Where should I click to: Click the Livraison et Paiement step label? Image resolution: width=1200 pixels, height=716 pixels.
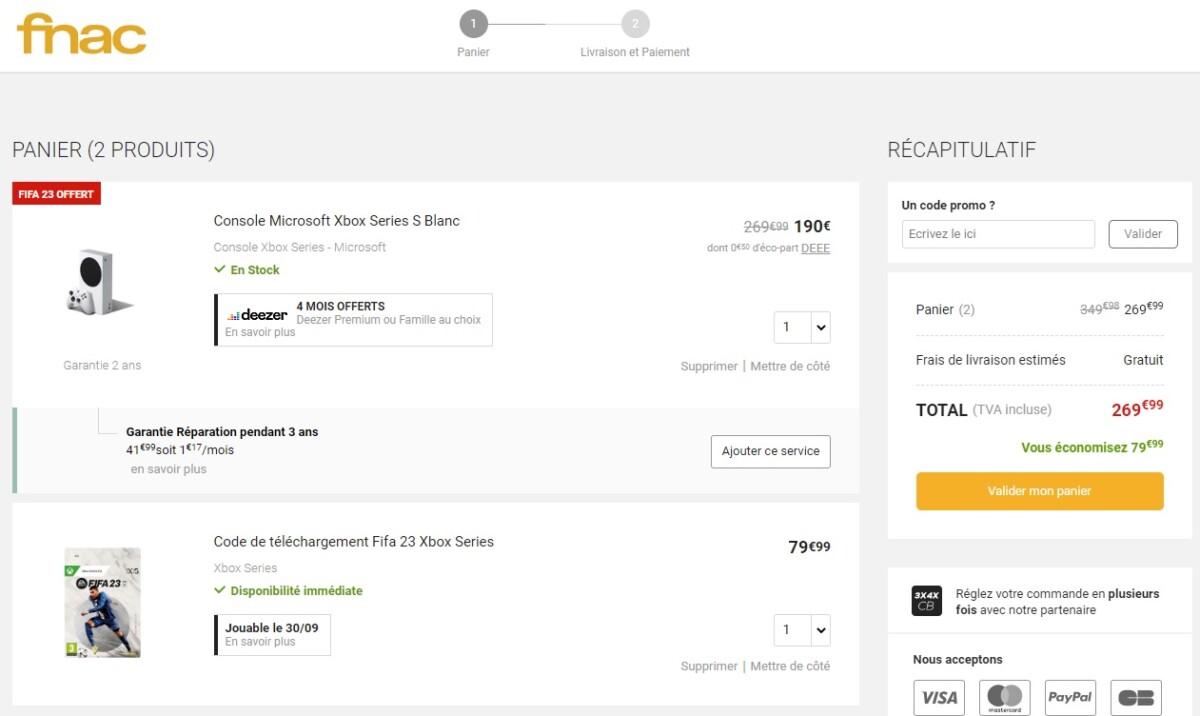coord(635,52)
